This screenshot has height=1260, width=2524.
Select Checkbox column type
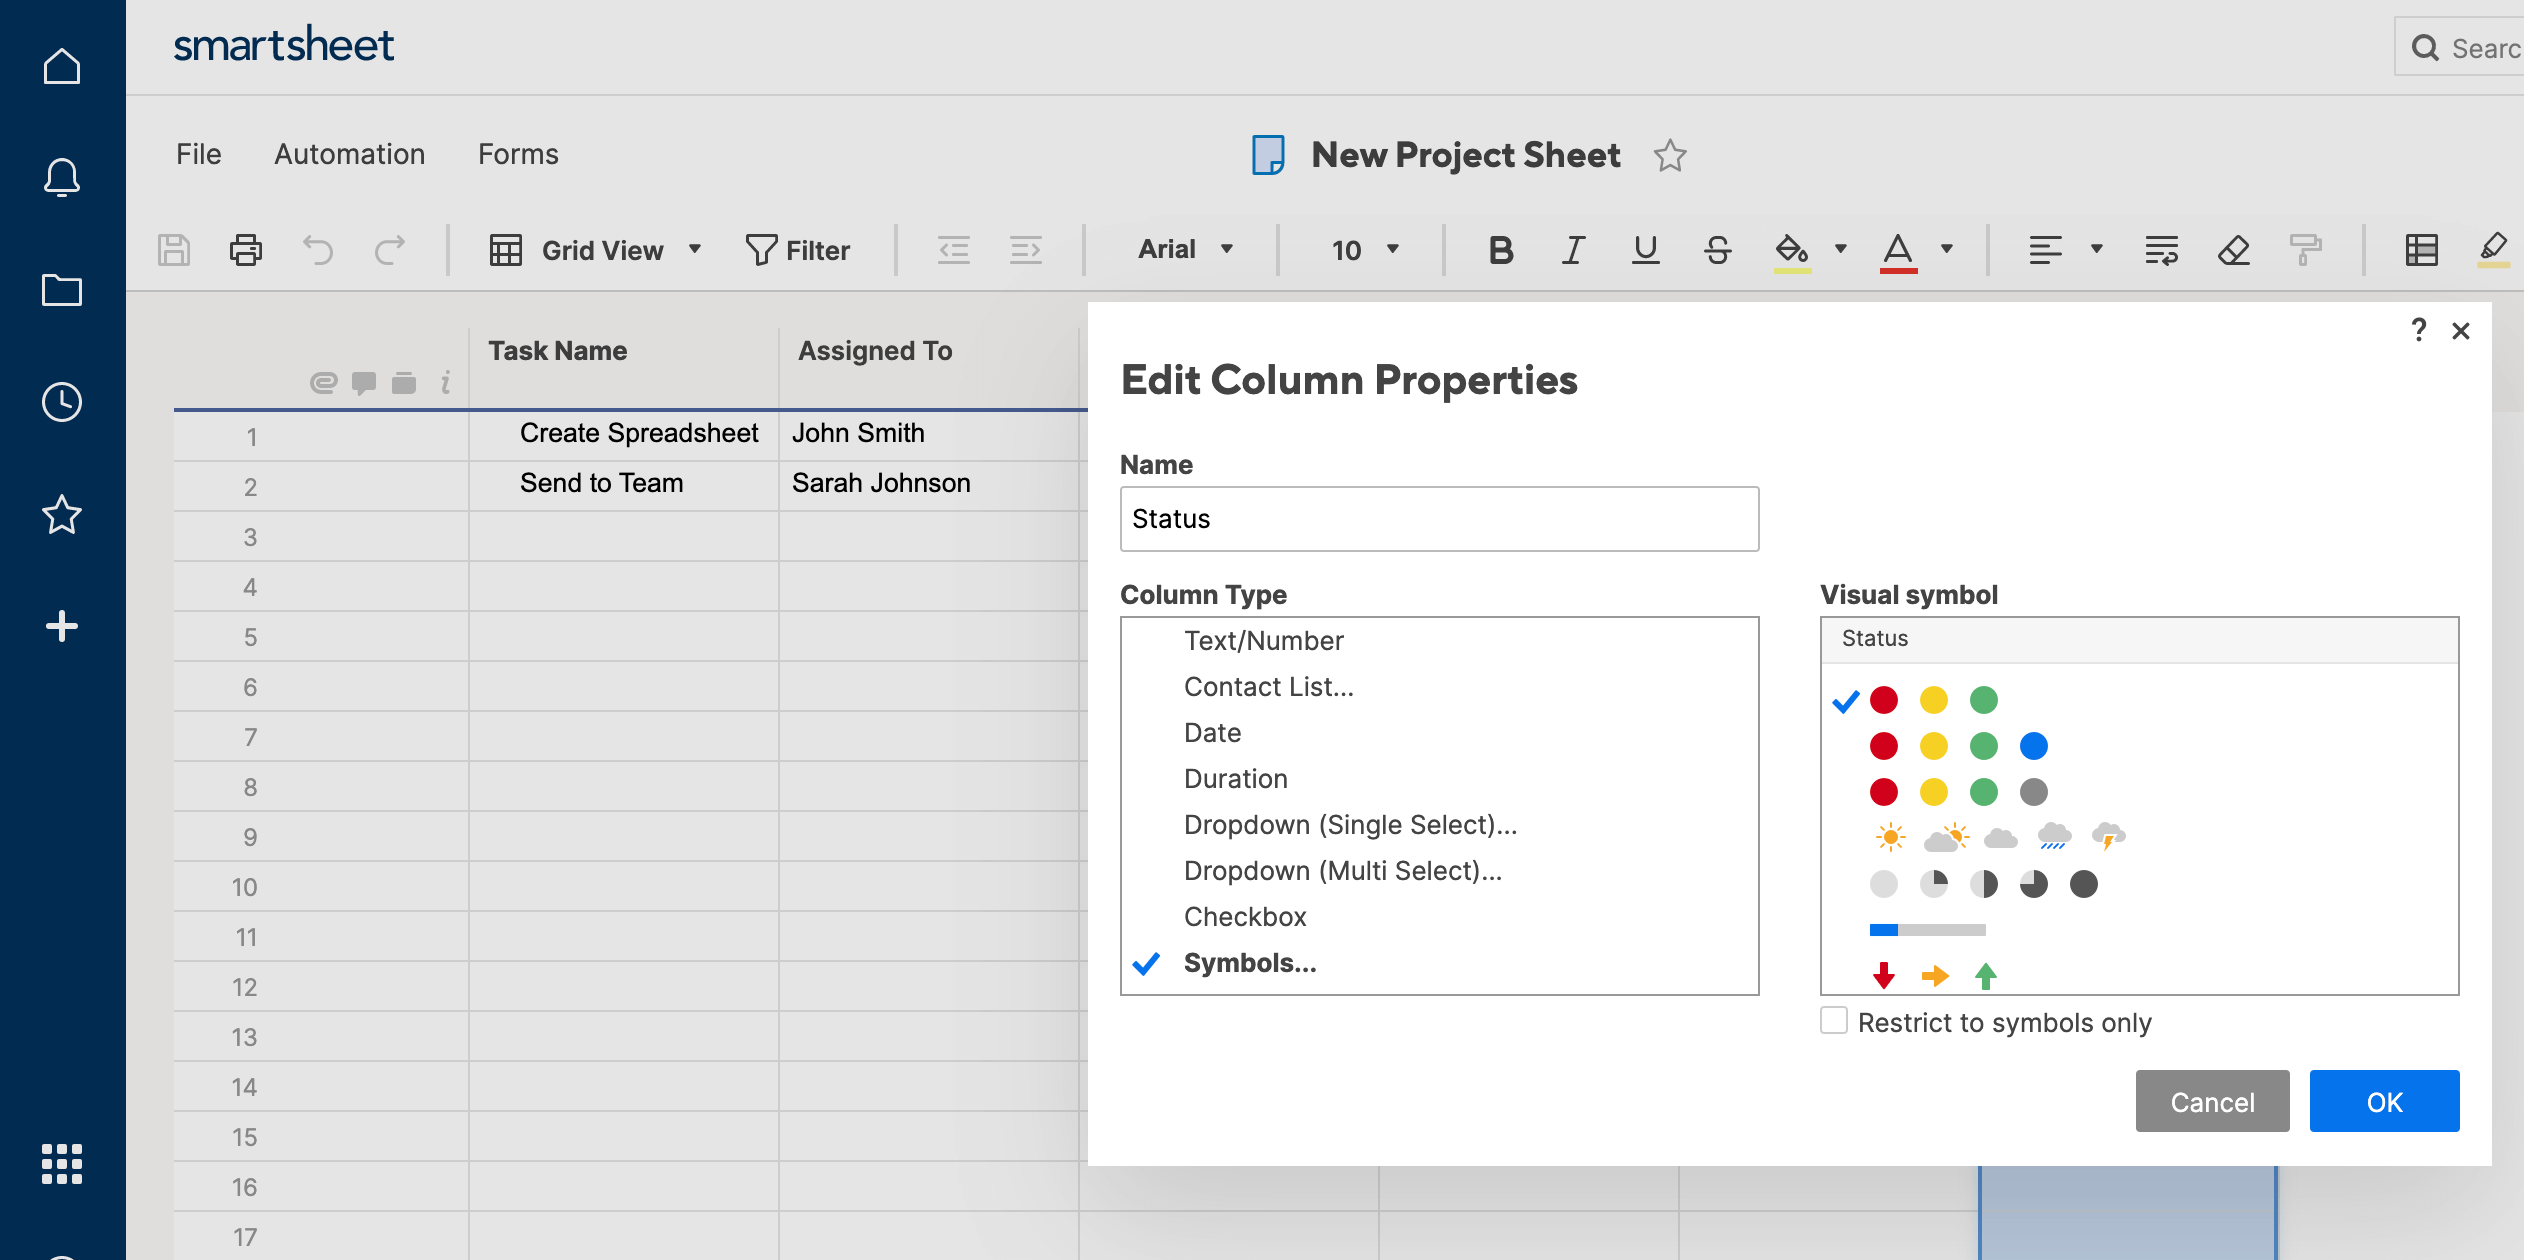pyautogui.click(x=1244, y=917)
